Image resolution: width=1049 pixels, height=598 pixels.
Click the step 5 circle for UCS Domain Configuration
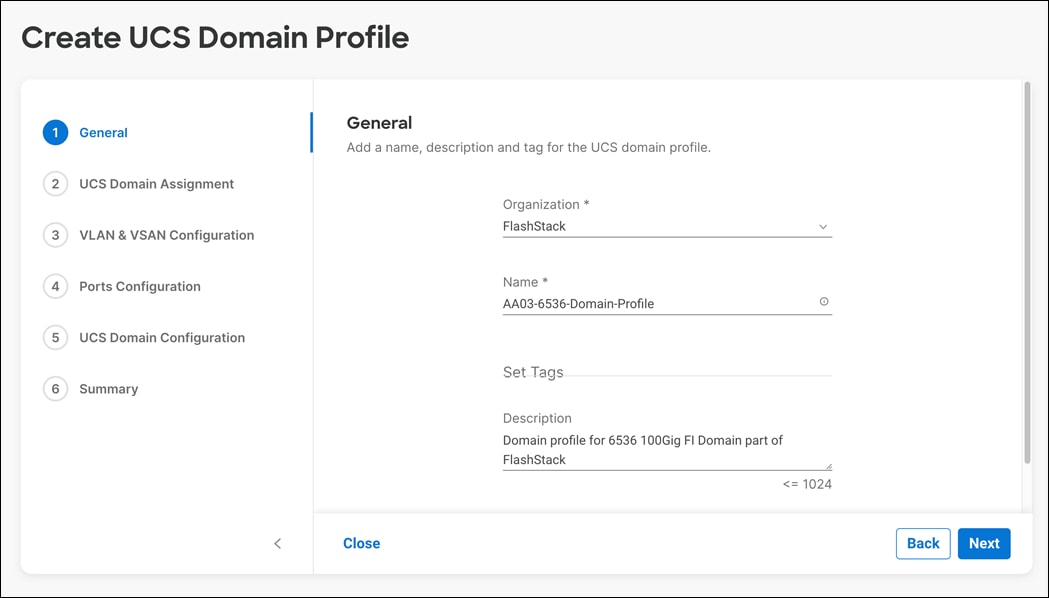coord(55,337)
